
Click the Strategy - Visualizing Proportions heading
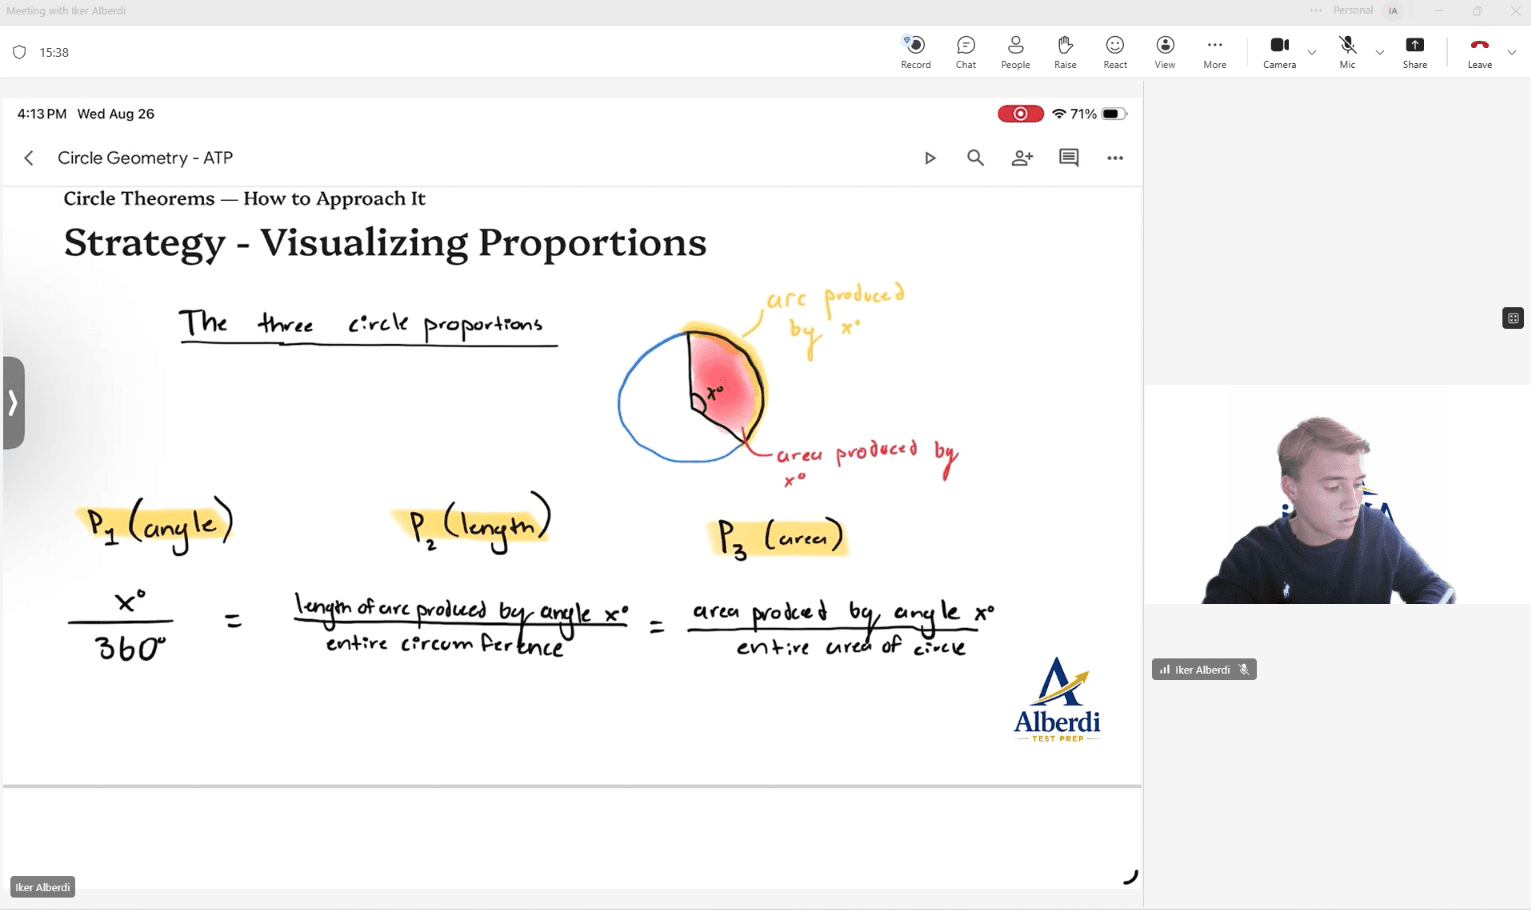(x=385, y=243)
